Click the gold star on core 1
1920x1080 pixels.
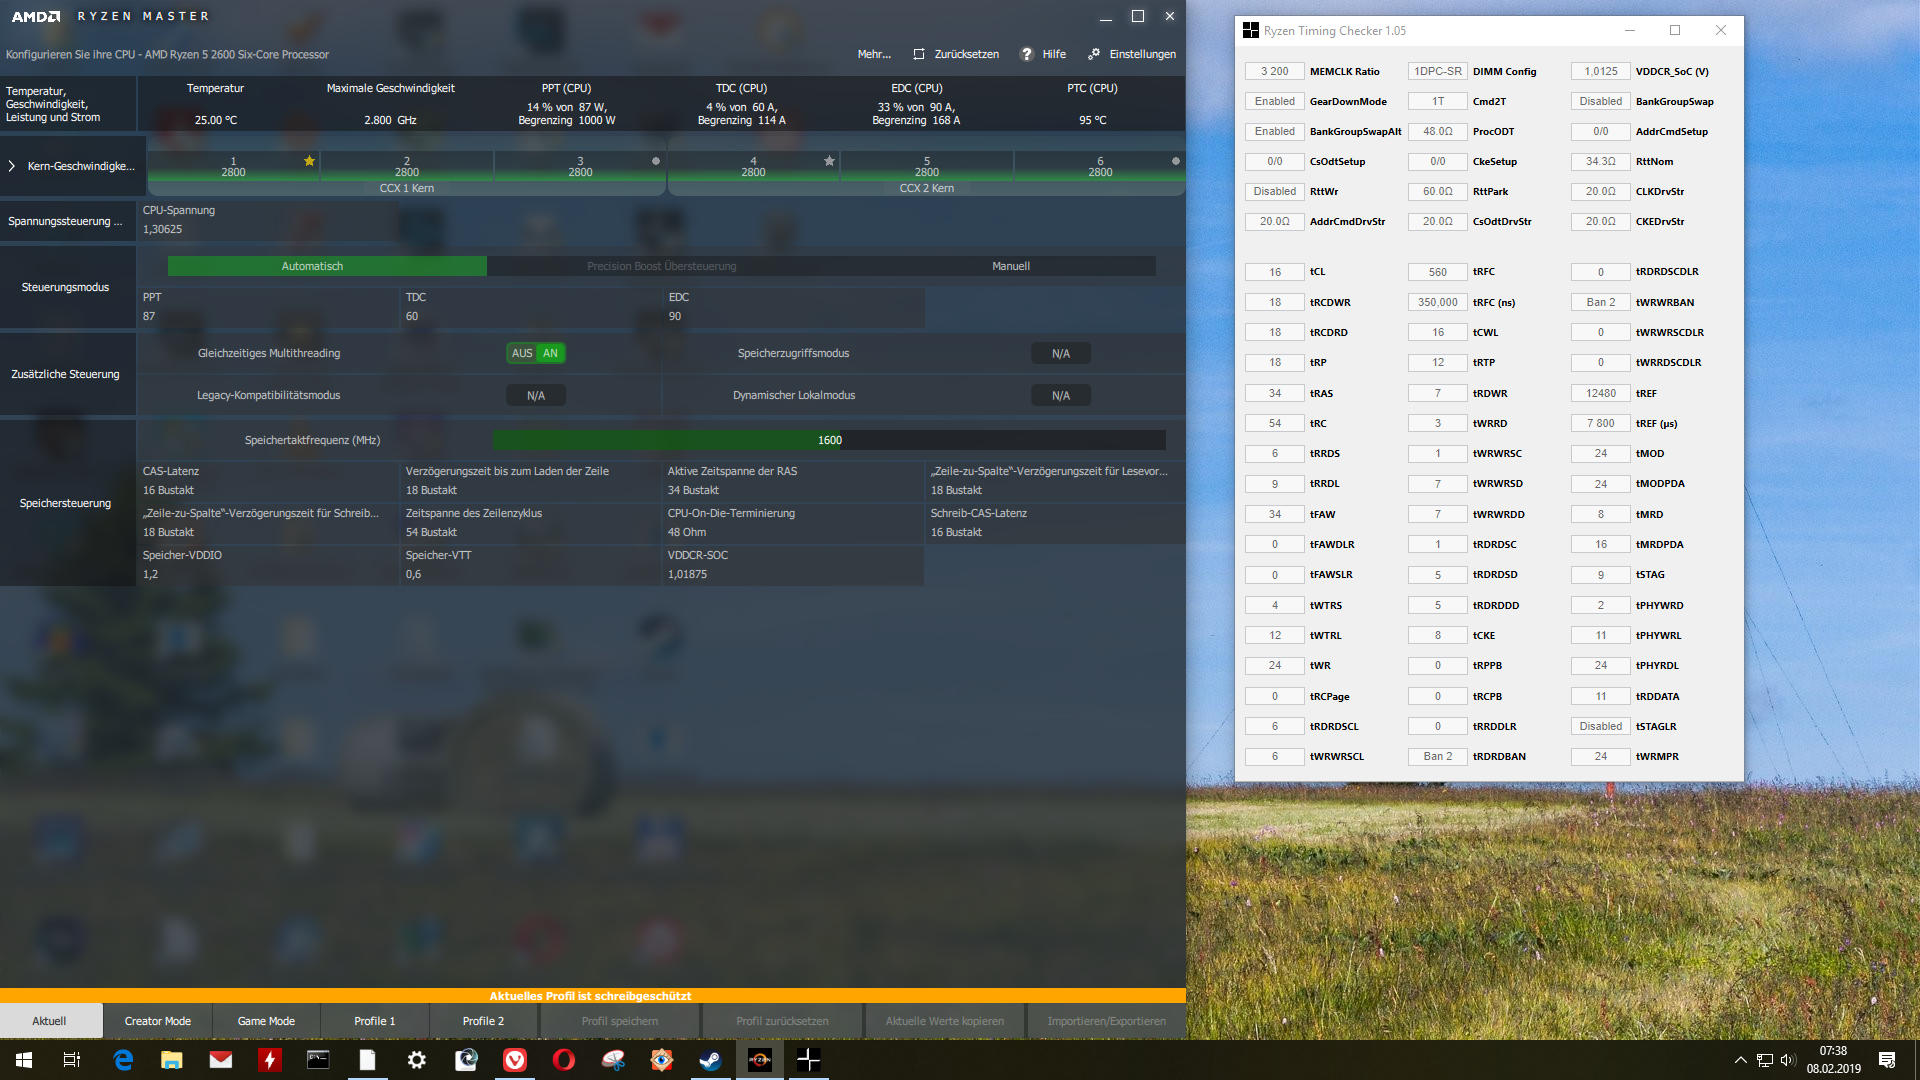pyautogui.click(x=309, y=161)
